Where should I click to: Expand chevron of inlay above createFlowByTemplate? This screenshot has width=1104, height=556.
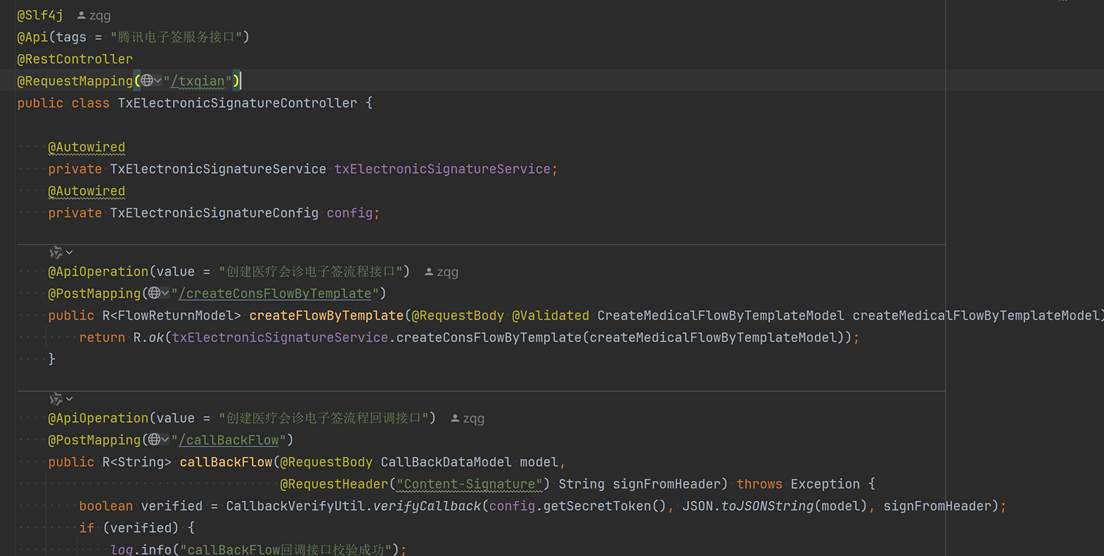pos(69,253)
